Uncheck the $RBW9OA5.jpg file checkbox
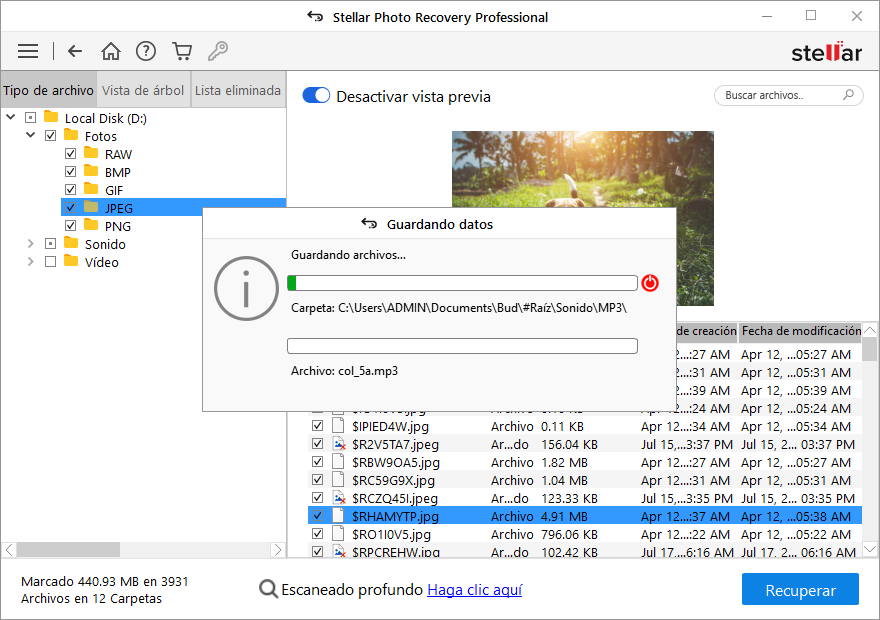This screenshot has height=620, width=880. (x=317, y=463)
